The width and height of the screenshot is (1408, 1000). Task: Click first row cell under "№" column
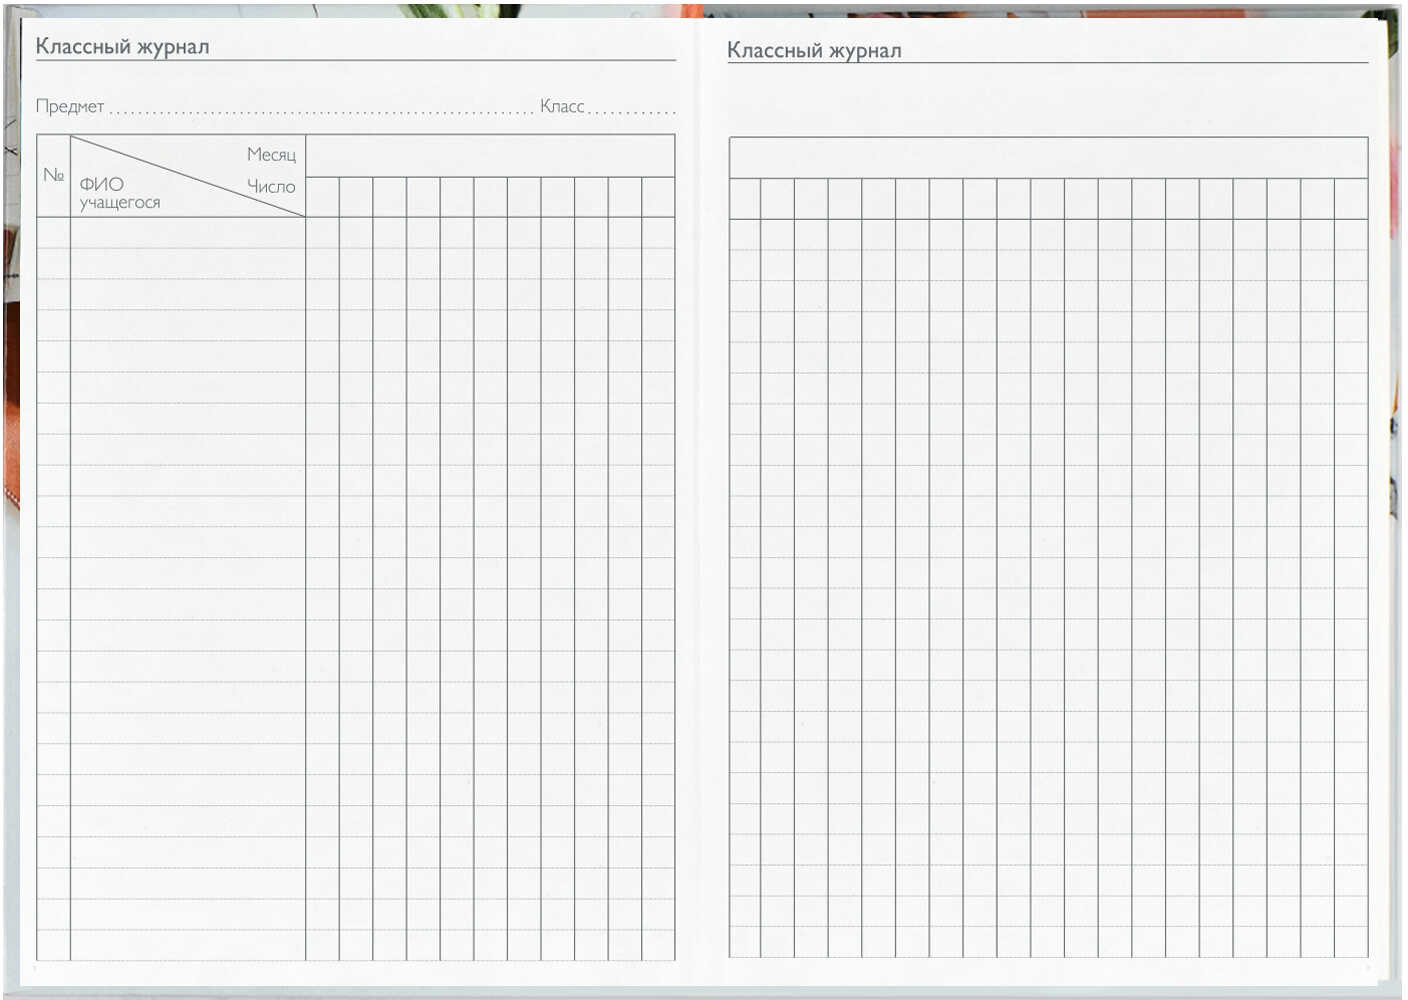(x=53, y=233)
